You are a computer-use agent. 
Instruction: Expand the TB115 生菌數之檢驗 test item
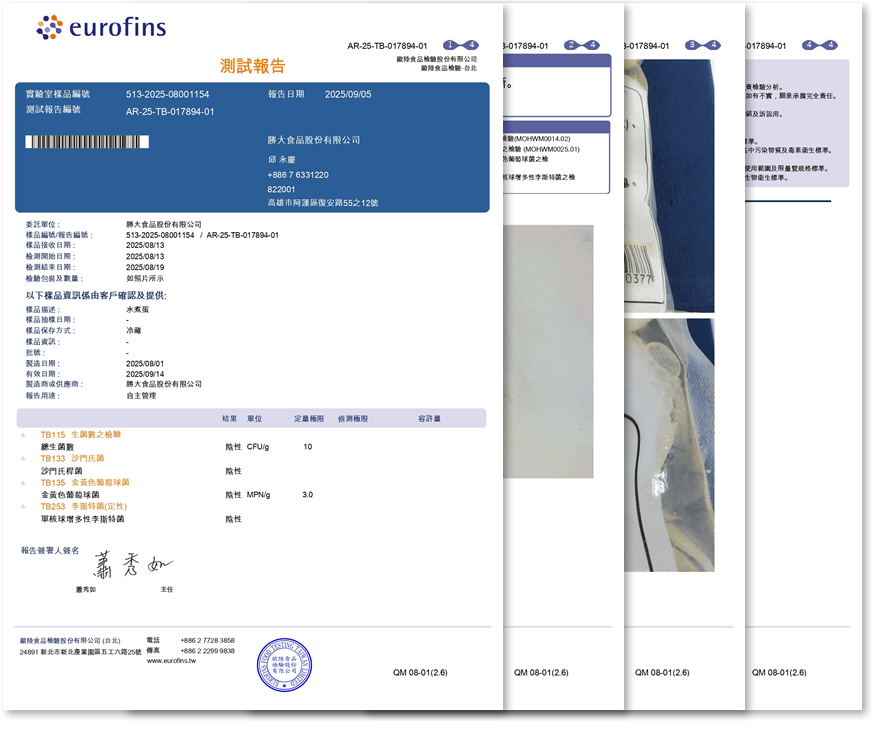[24, 435]
